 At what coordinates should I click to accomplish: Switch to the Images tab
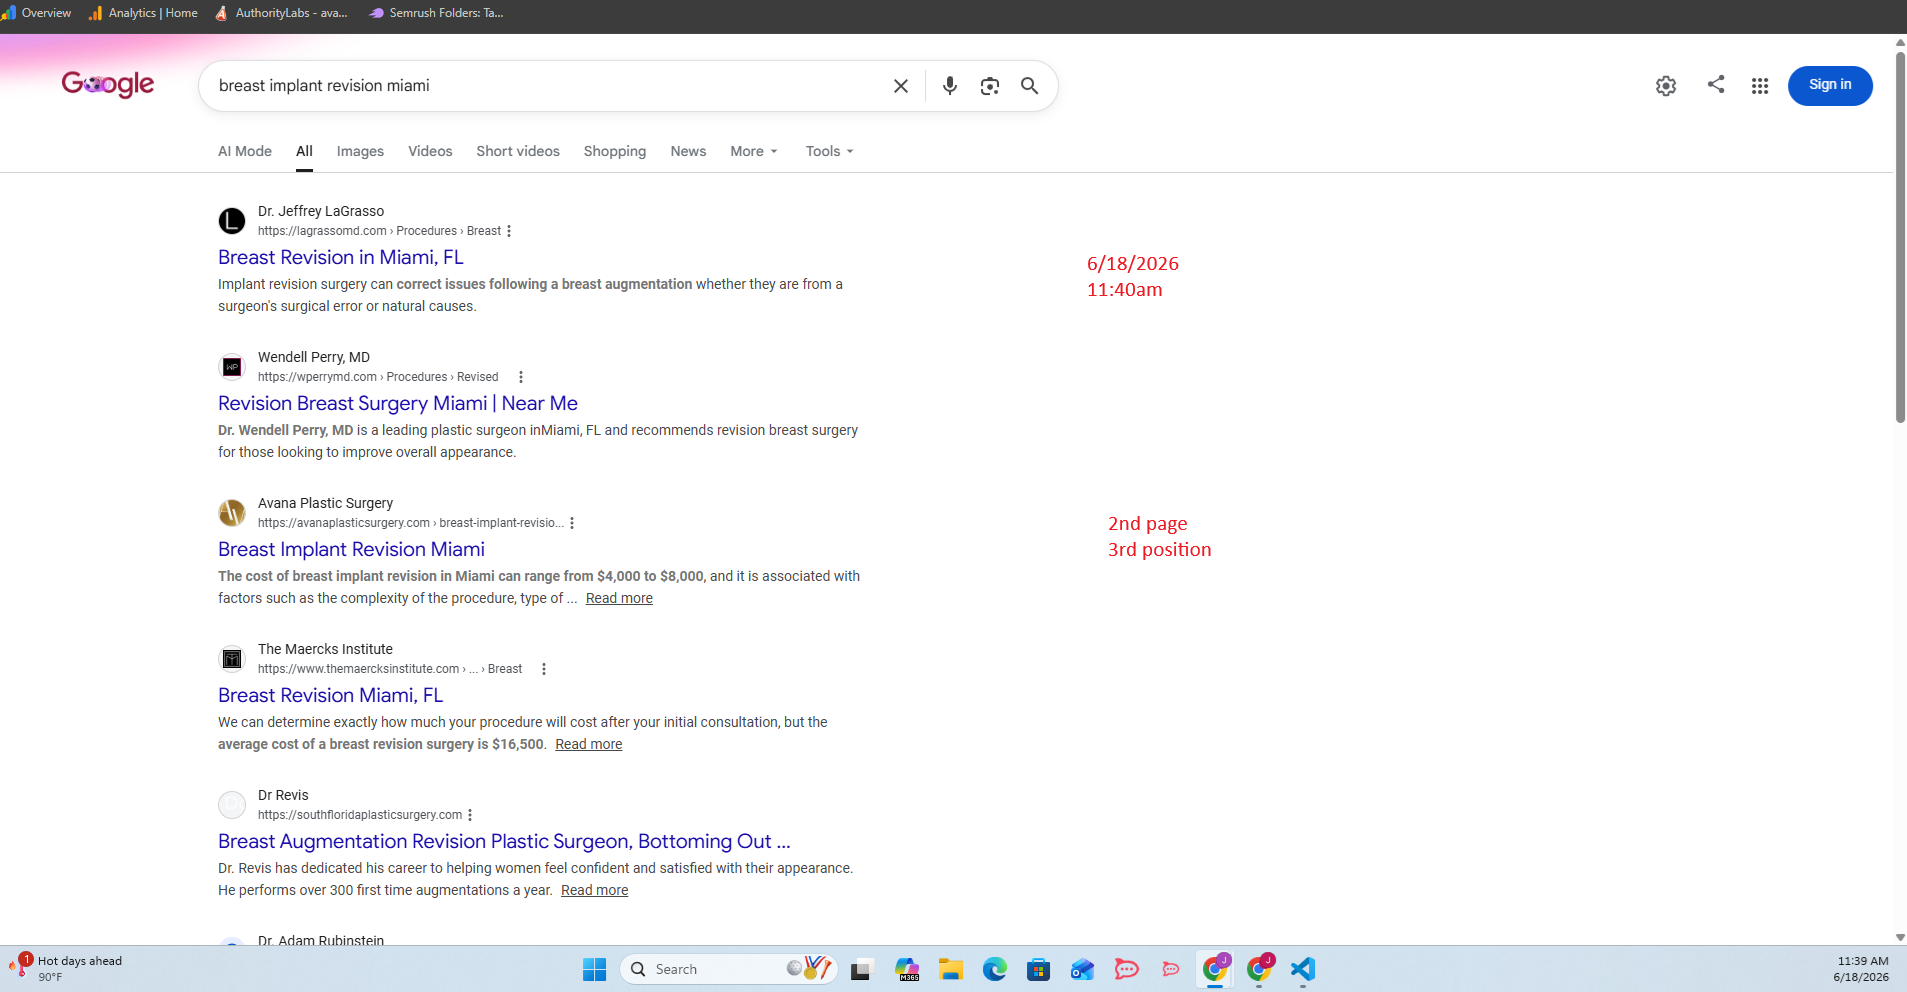click(x=360, y=151)
